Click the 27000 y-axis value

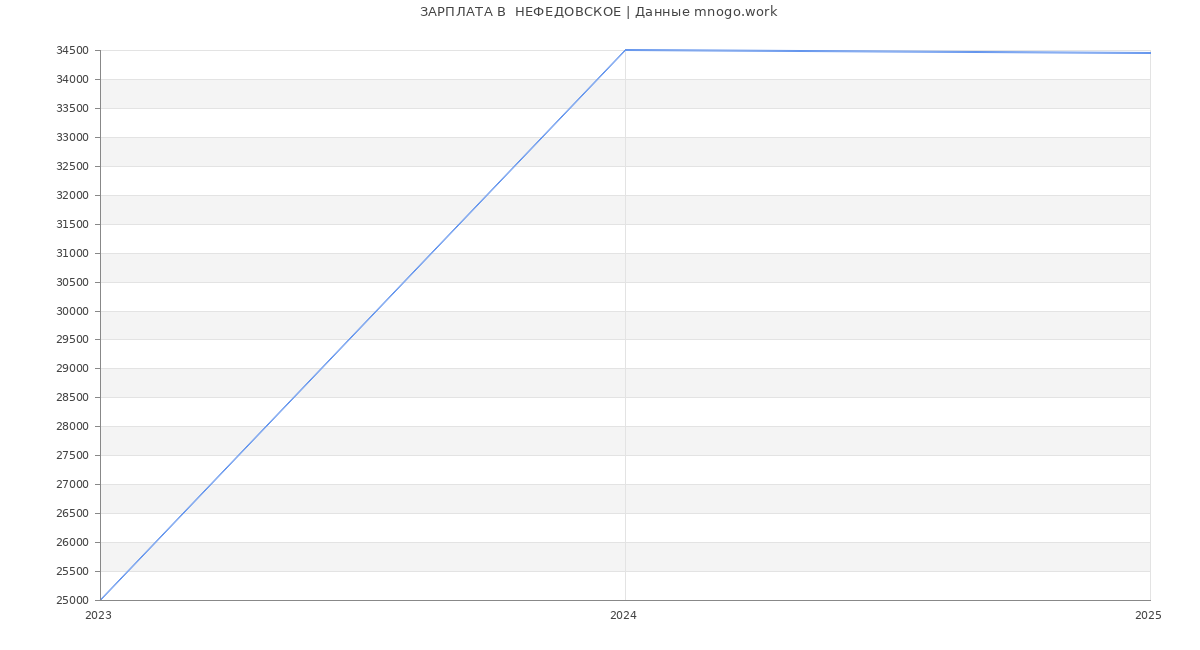point(72,485)
